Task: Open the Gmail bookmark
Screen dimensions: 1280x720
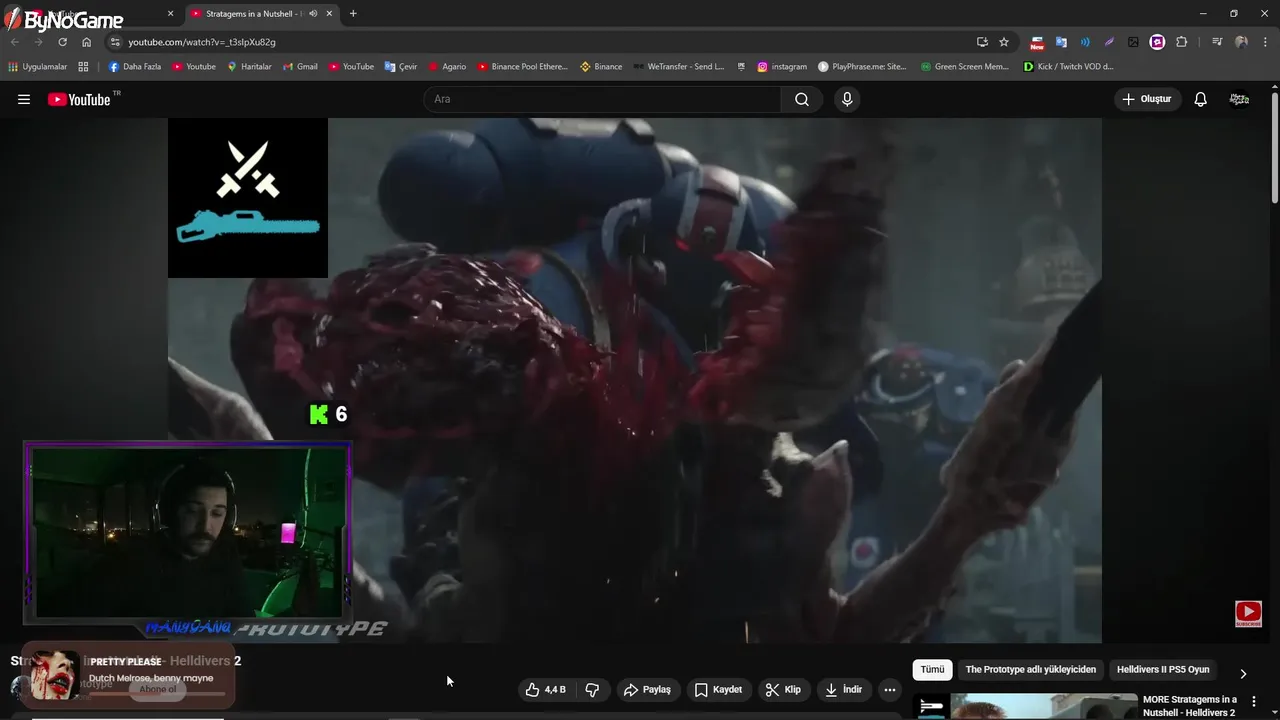Action: coord(300,67)
